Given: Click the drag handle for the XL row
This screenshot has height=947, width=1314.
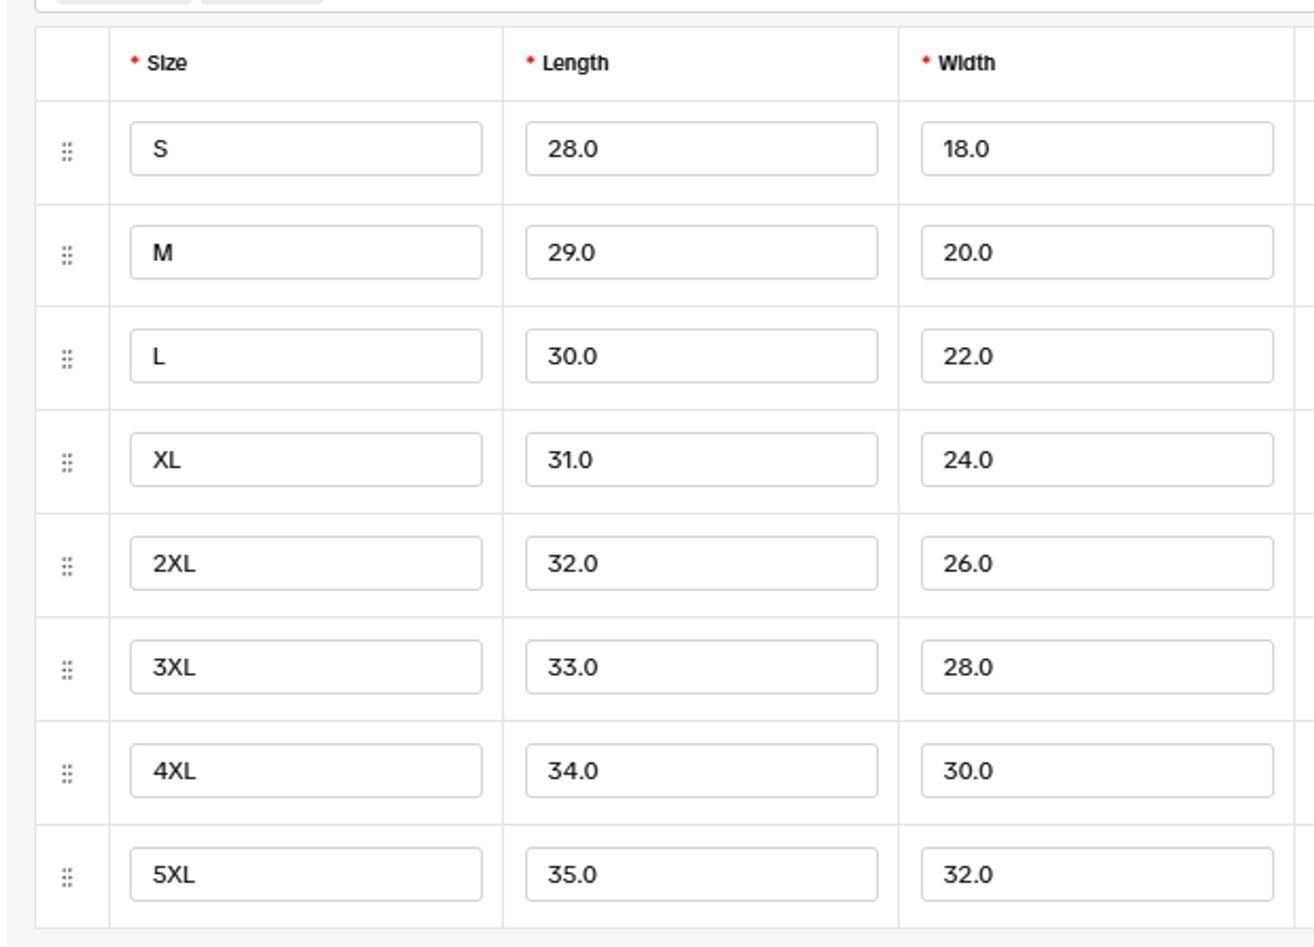Looking at the screenshot, I should click(67, 462).
